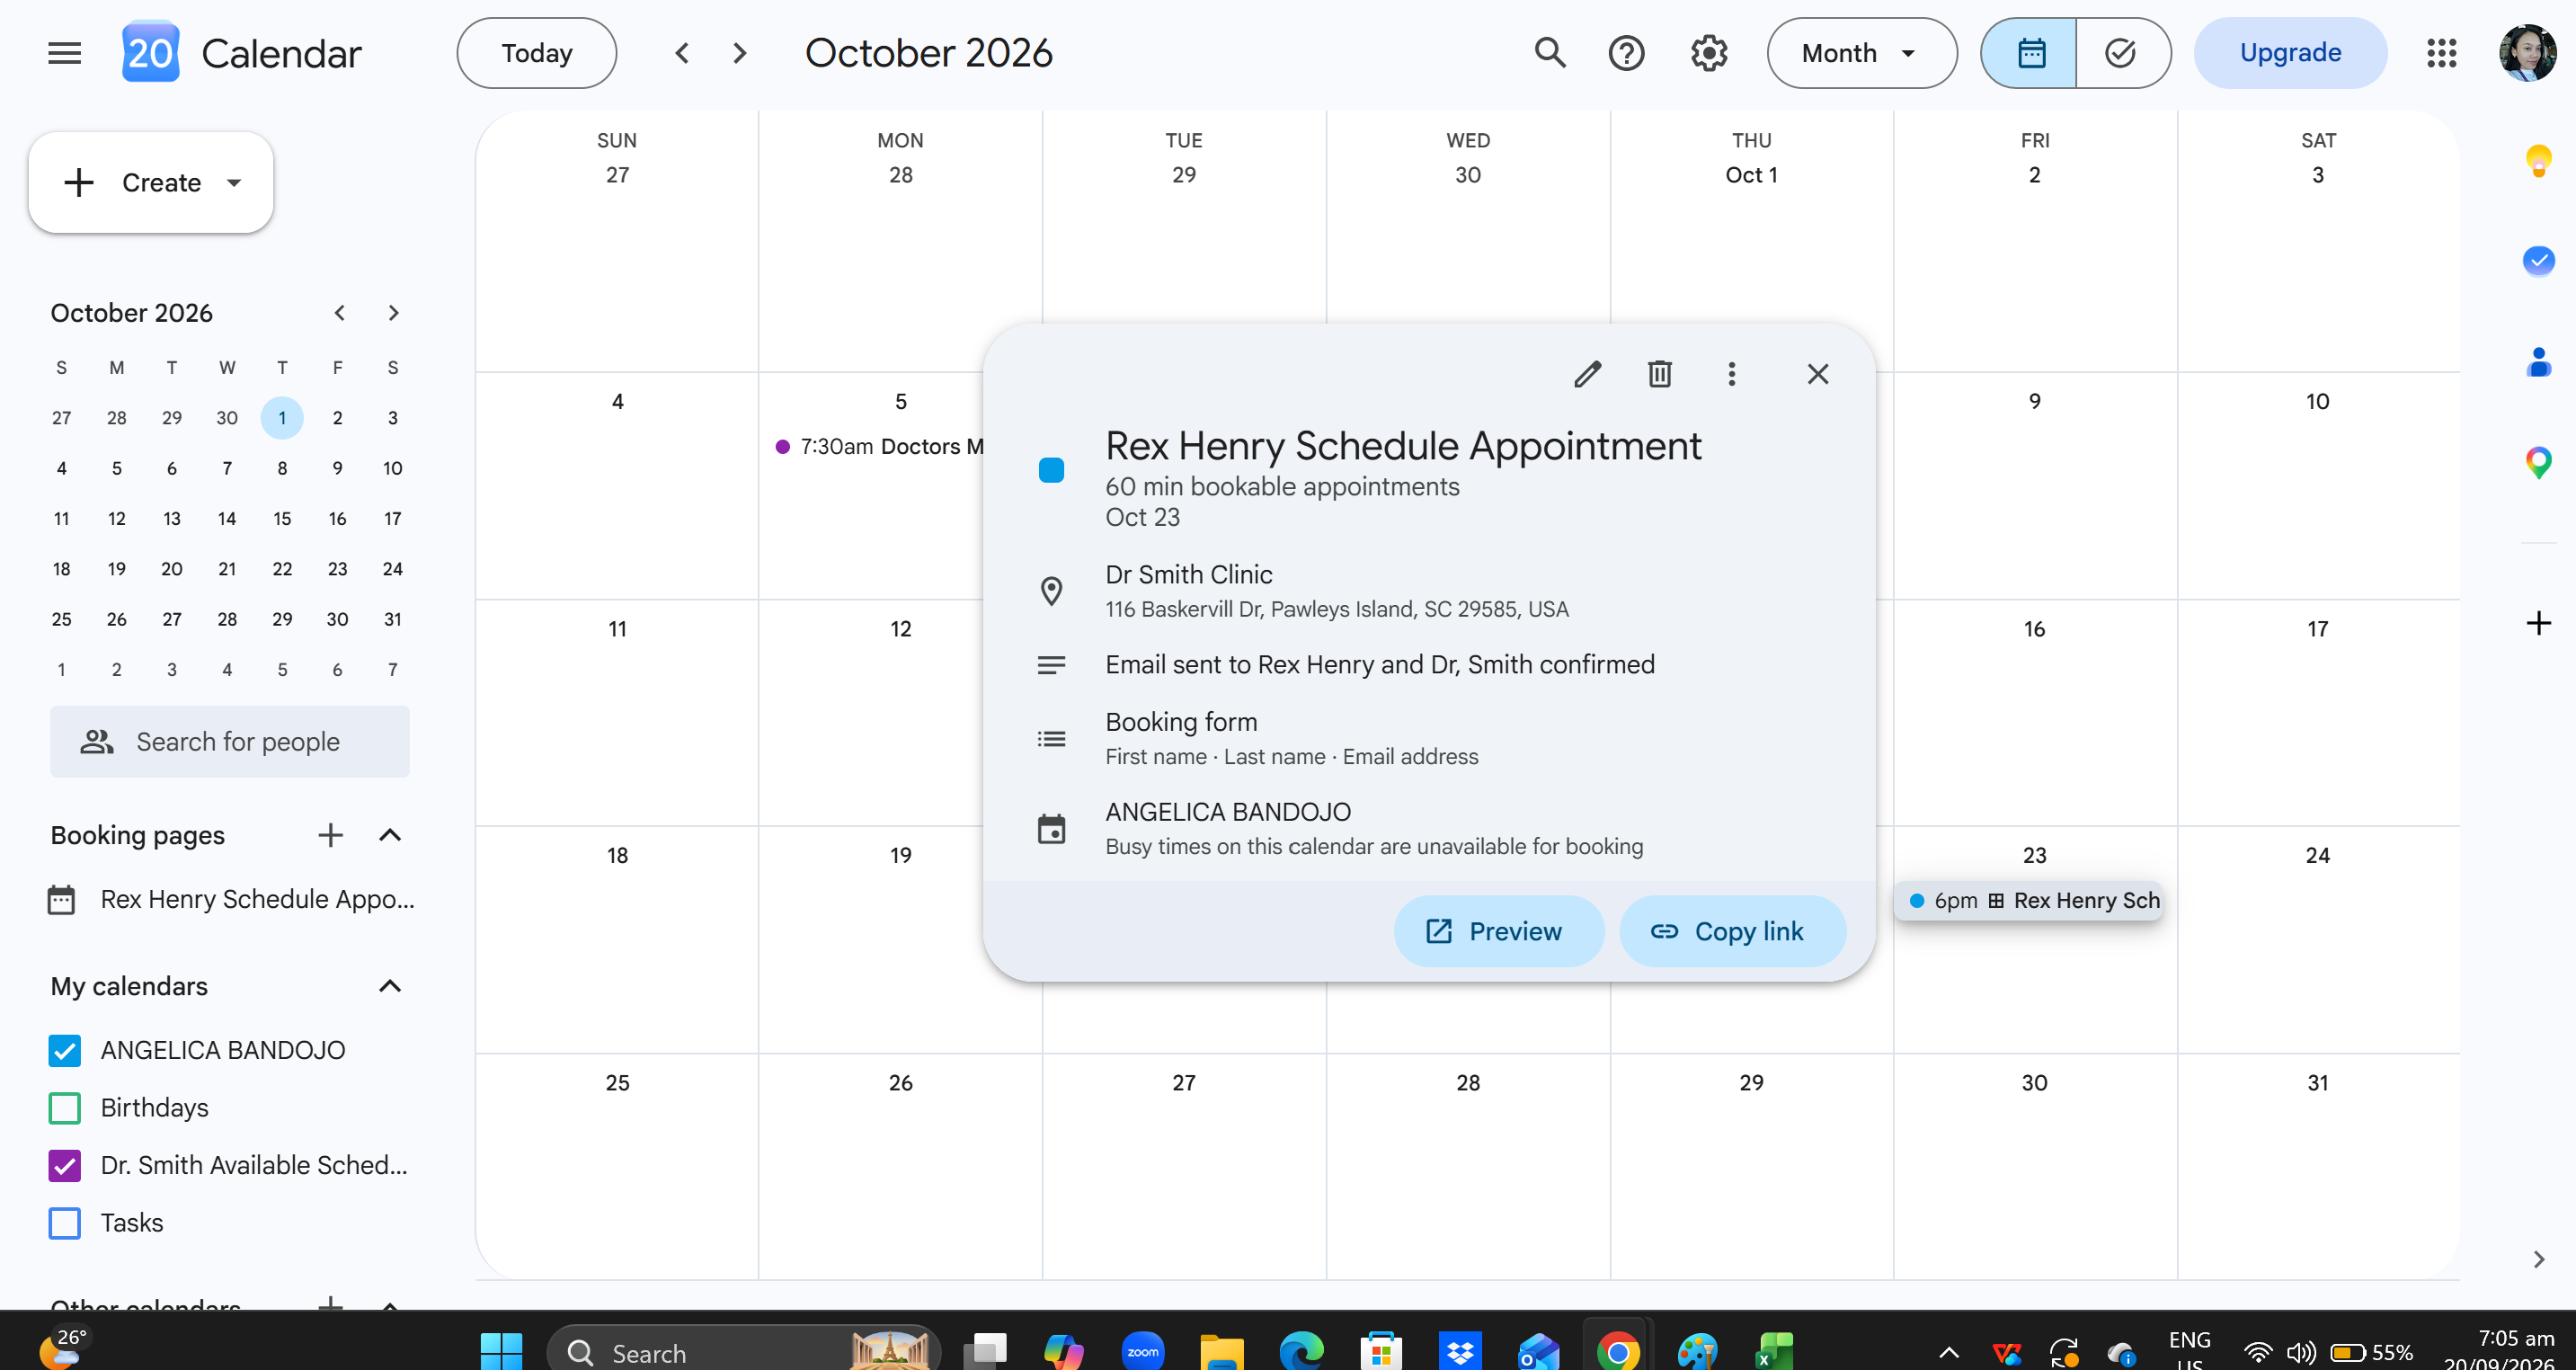Open the Google apps grid

[2441, 53]
